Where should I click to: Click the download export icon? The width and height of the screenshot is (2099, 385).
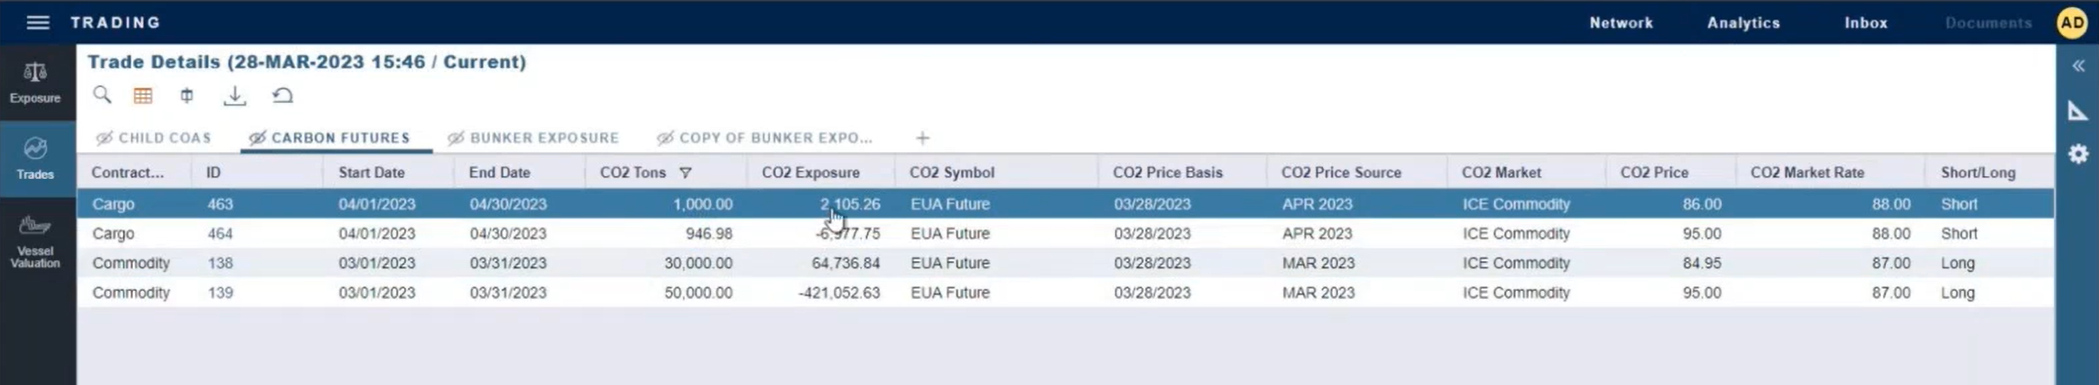click(234, 96)
